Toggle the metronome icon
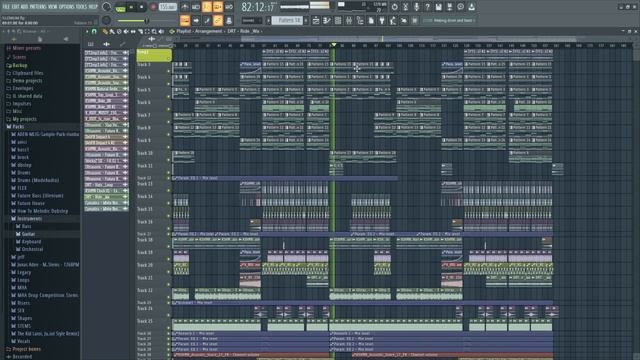The image size is (640, 360). pos(186,7)
